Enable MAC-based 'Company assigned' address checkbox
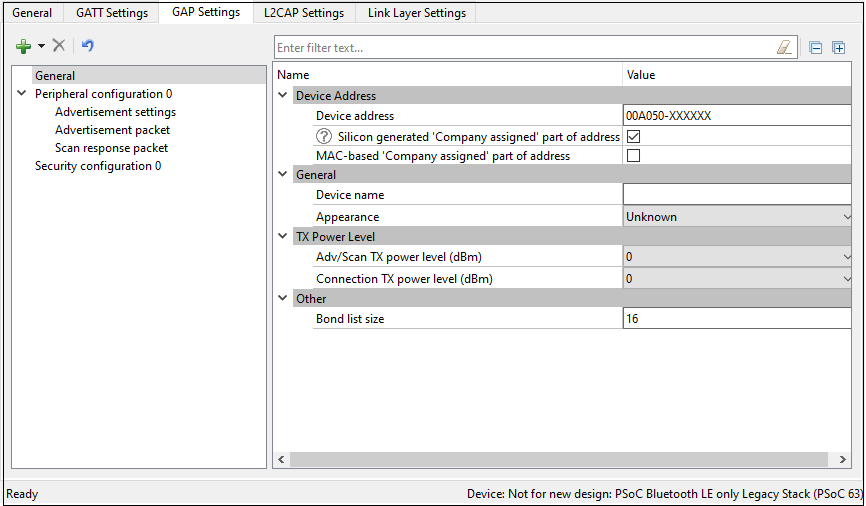The width and height of the screenshot is (866, 506). 633,156
